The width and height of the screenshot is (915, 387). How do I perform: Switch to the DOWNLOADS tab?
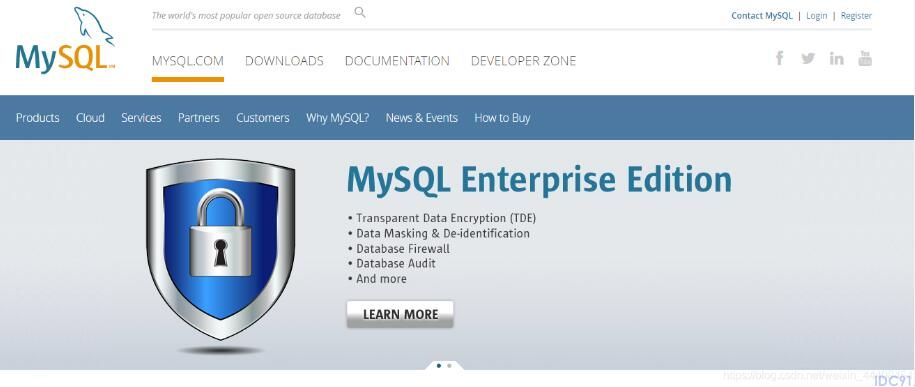284,61
